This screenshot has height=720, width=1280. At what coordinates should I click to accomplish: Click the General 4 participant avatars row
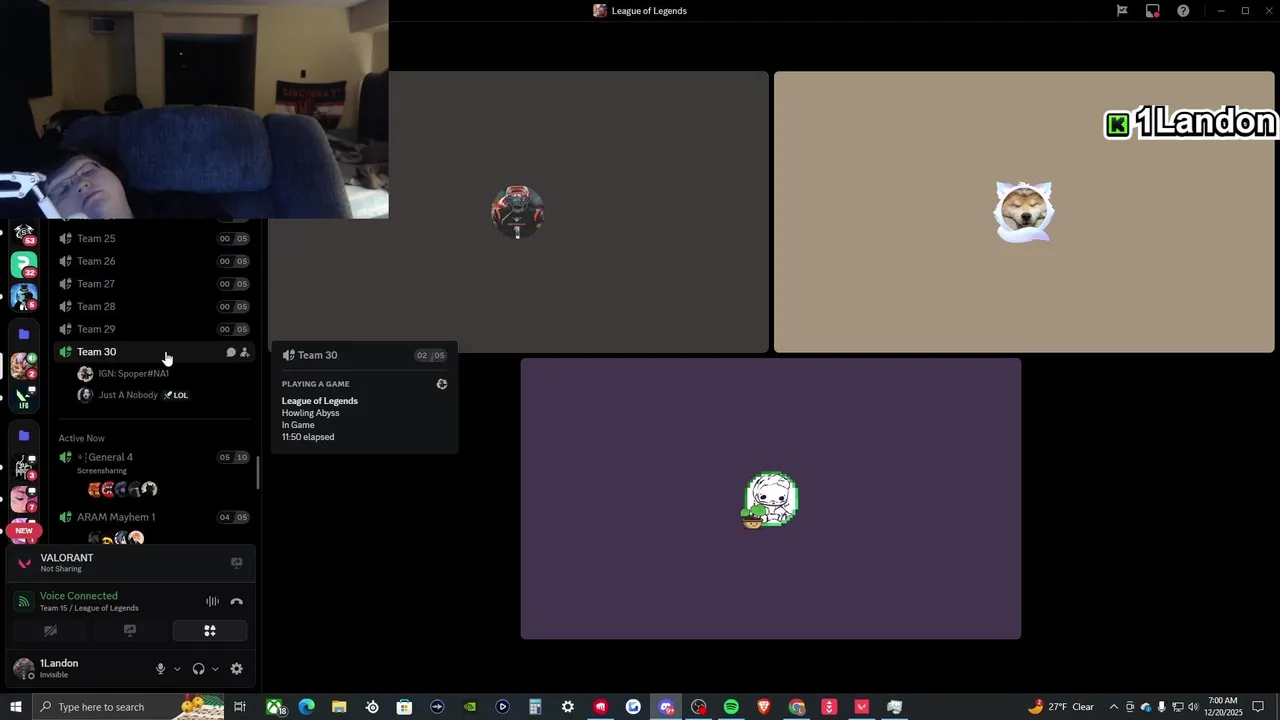122,489
